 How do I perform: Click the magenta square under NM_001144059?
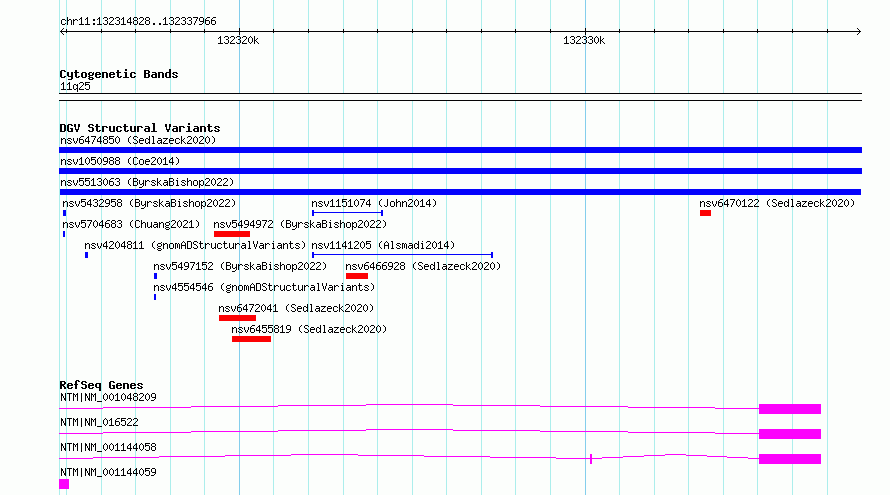[x=64, y=484]
